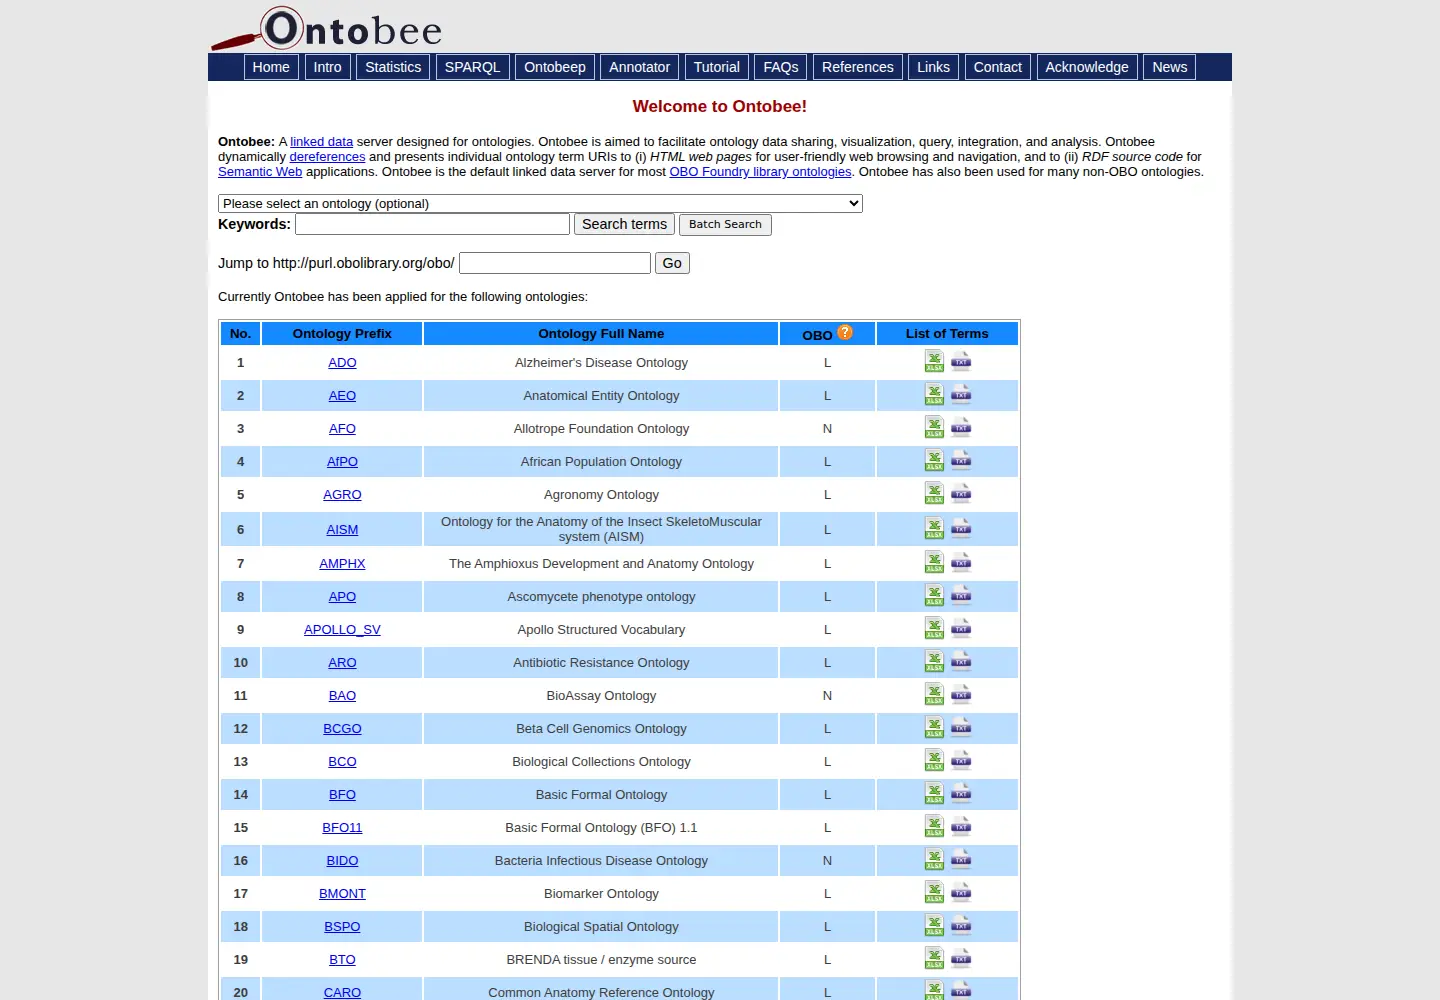This screenshot has width=1440, height=1000.
Task: Download TXT term list for BCGO
Action: coord(961,727)
